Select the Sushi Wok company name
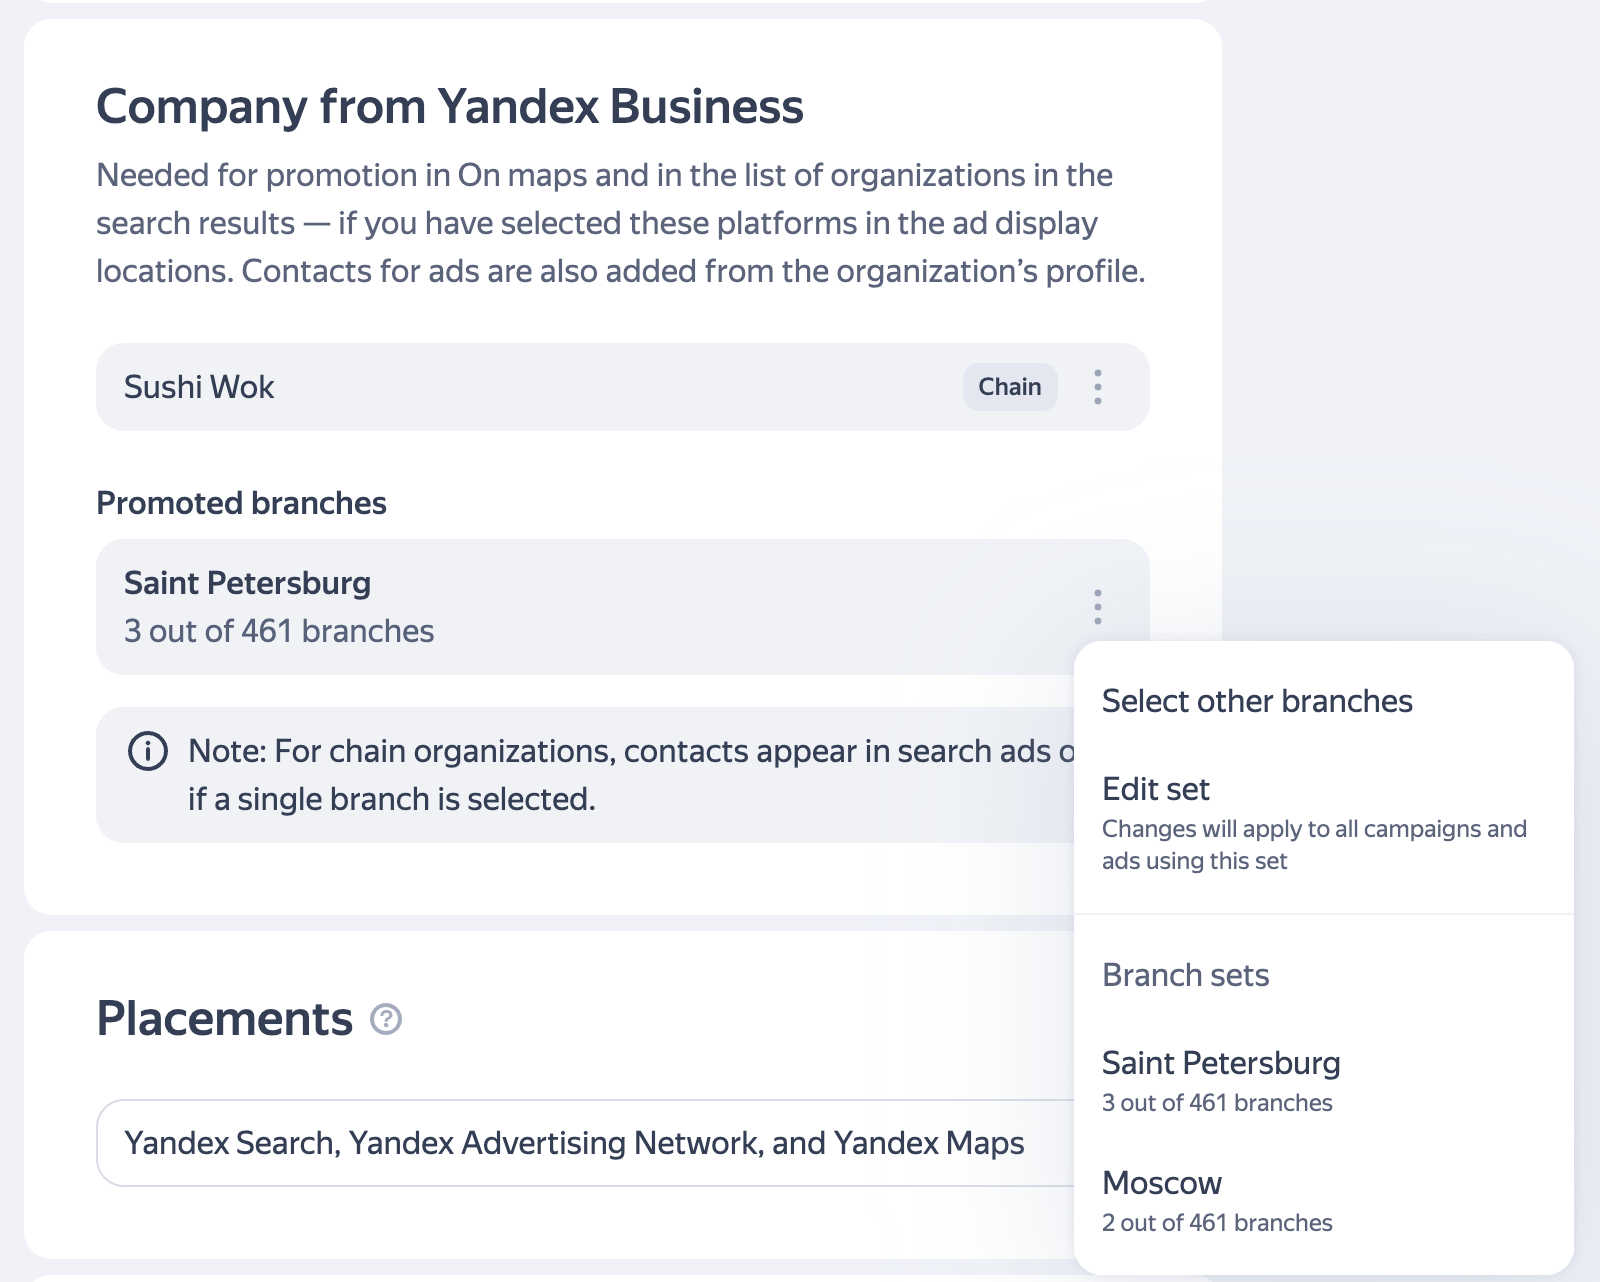 (x=199, y=387)
